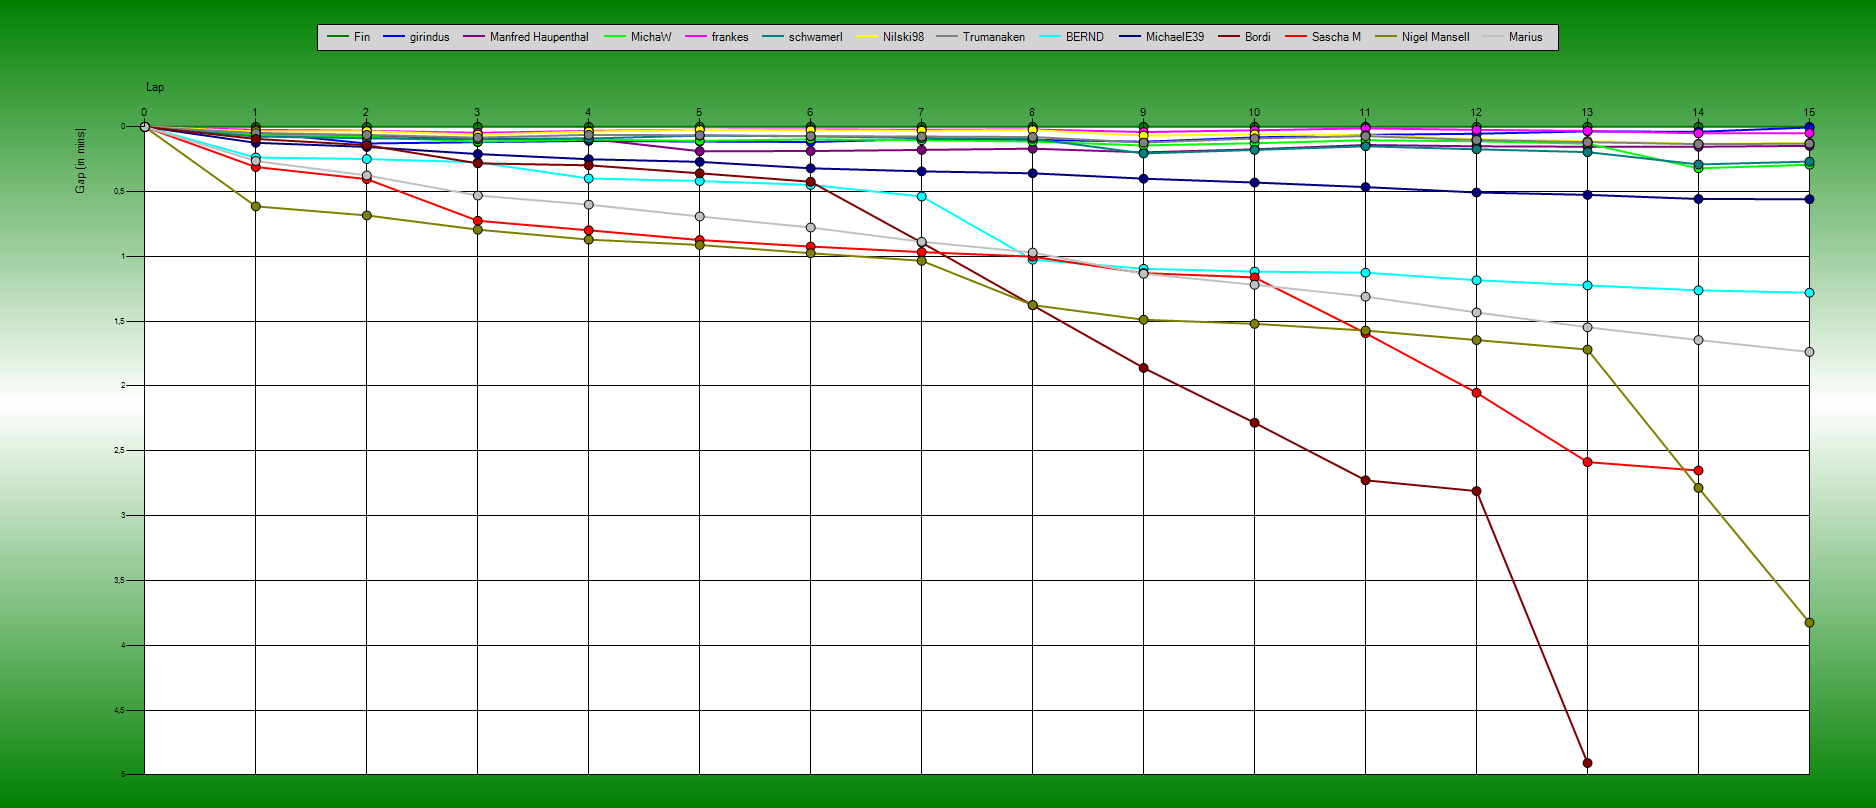Click Nigel Mansell's lap 1 data point
Viewport: 1876px width, 808px height.
point(255,206)
